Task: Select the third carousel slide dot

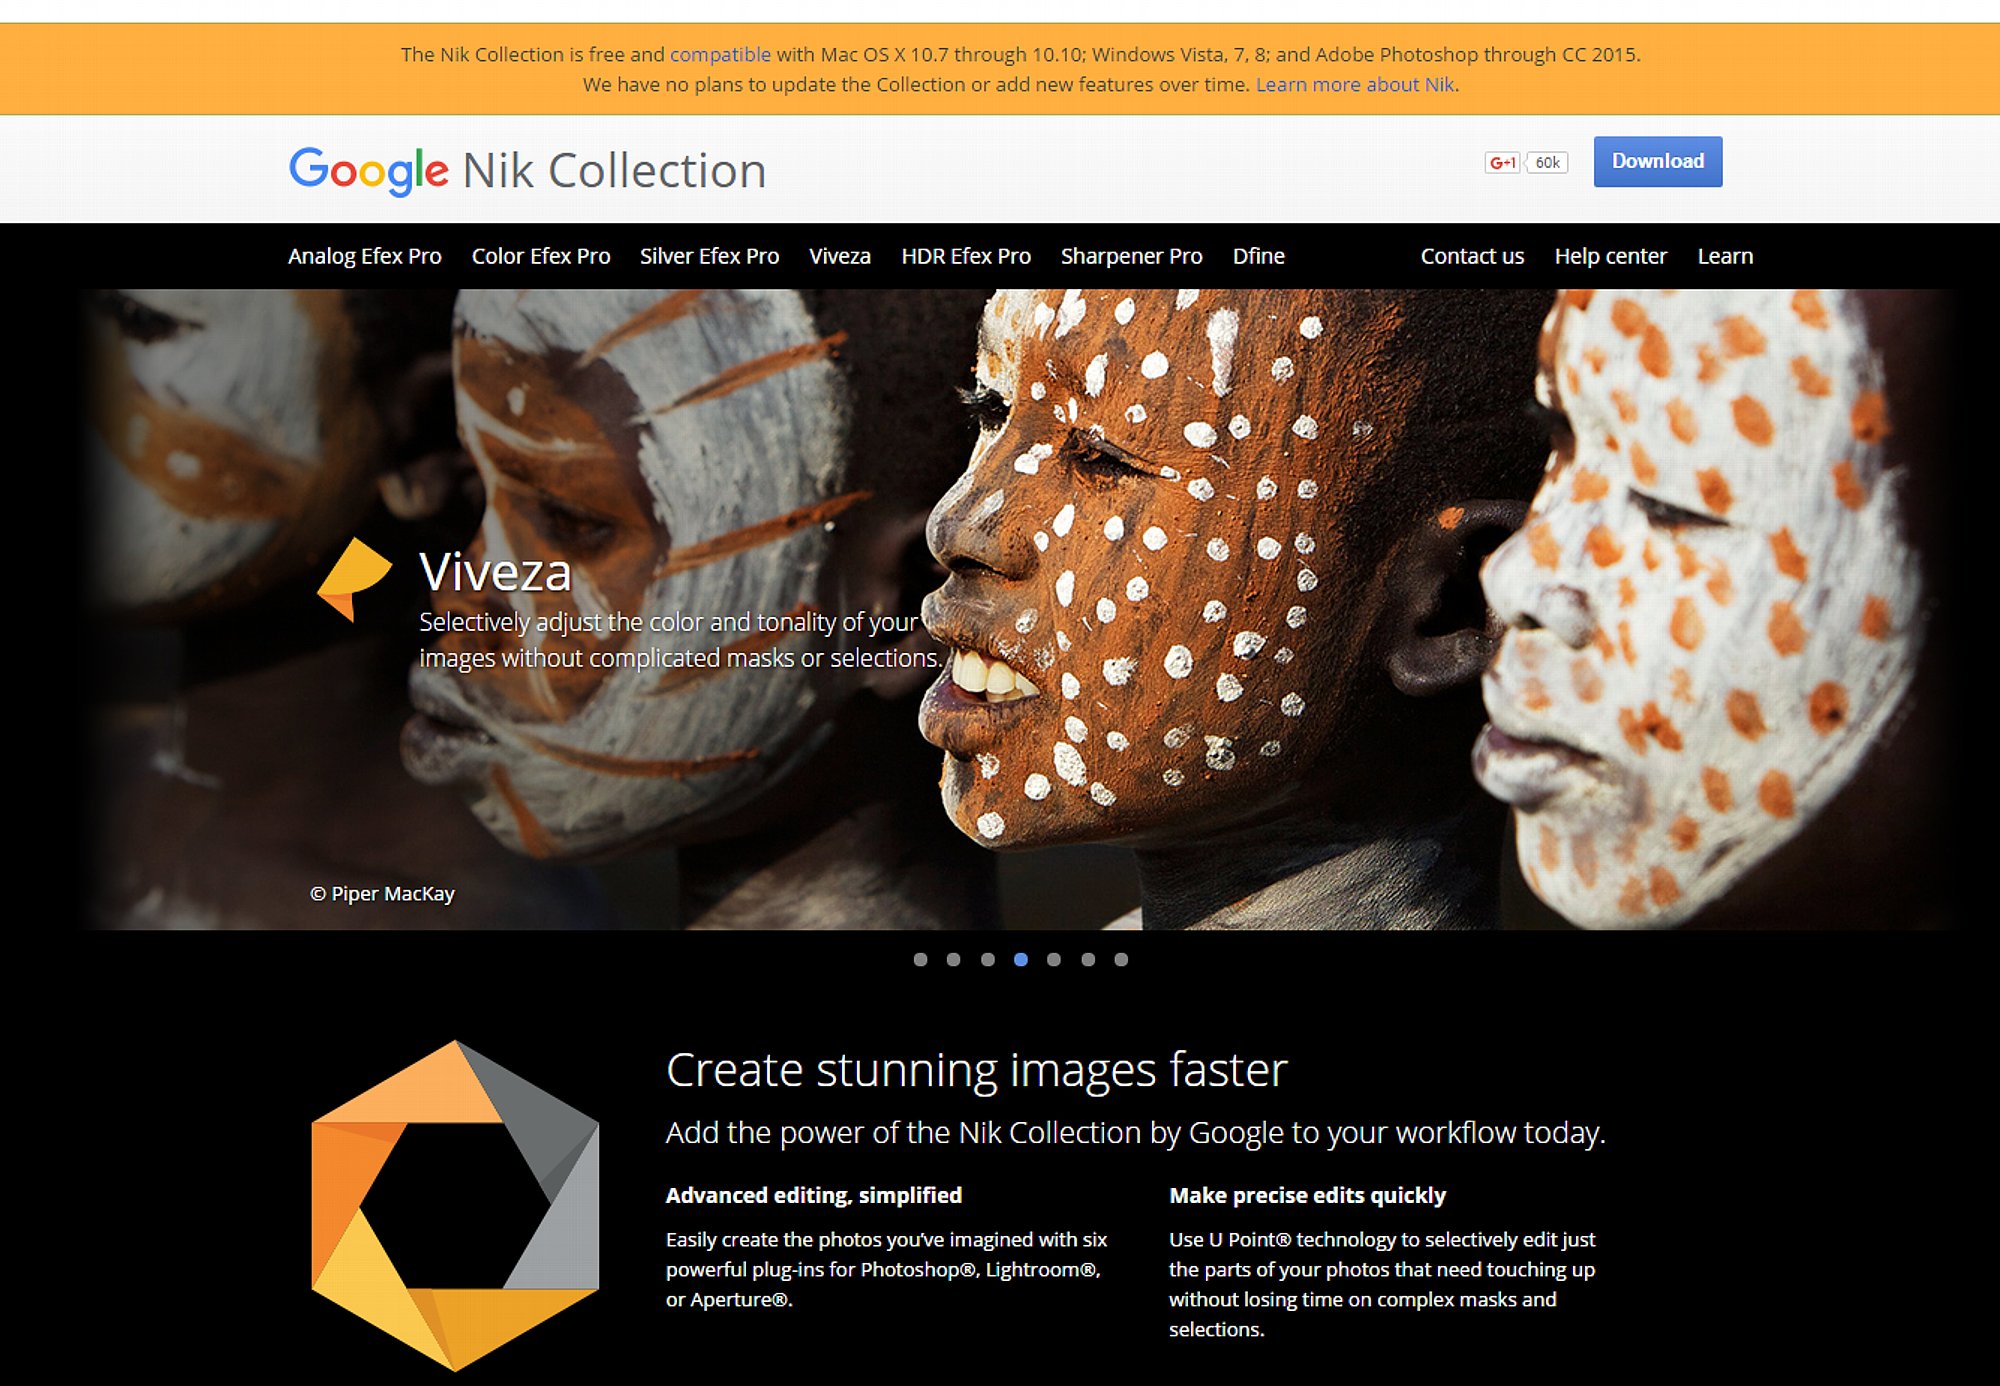Action: (987, 960)
